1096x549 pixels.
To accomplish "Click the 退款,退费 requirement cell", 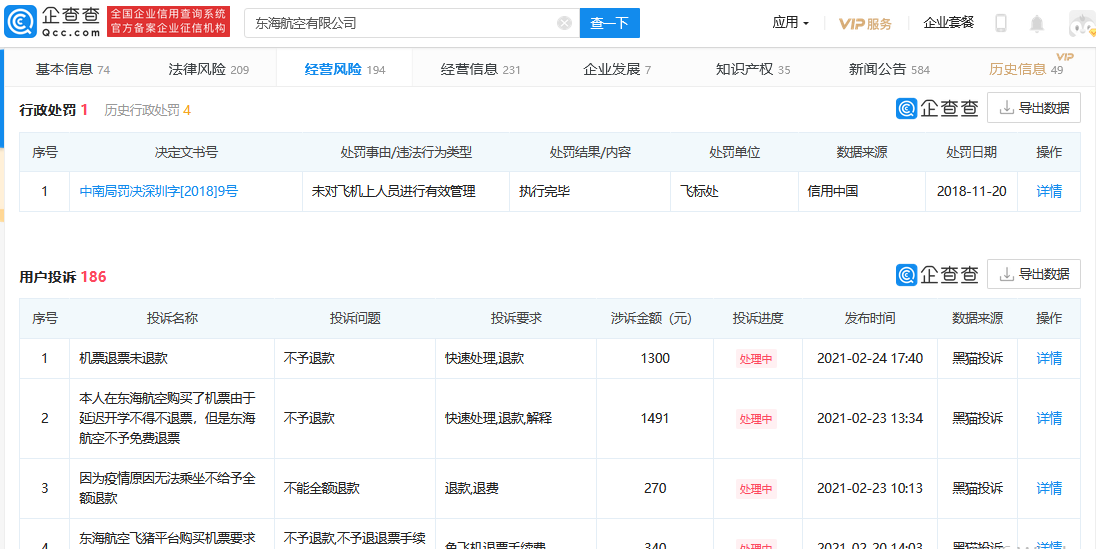I will [516, 488].
